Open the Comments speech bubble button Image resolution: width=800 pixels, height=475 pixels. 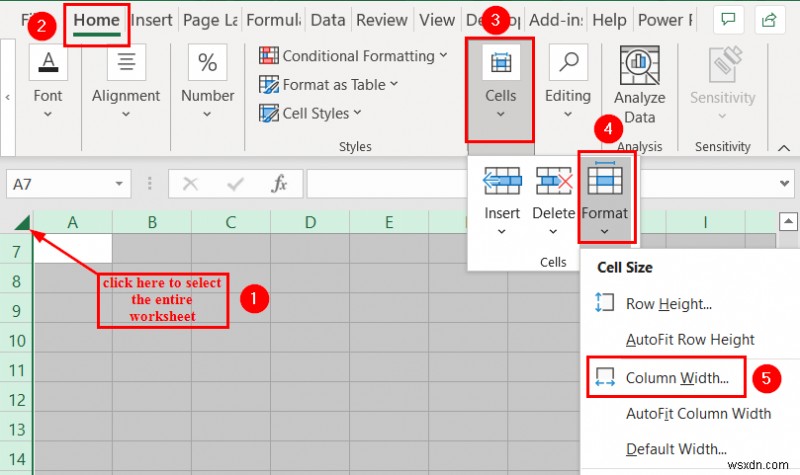click(728, 20)
